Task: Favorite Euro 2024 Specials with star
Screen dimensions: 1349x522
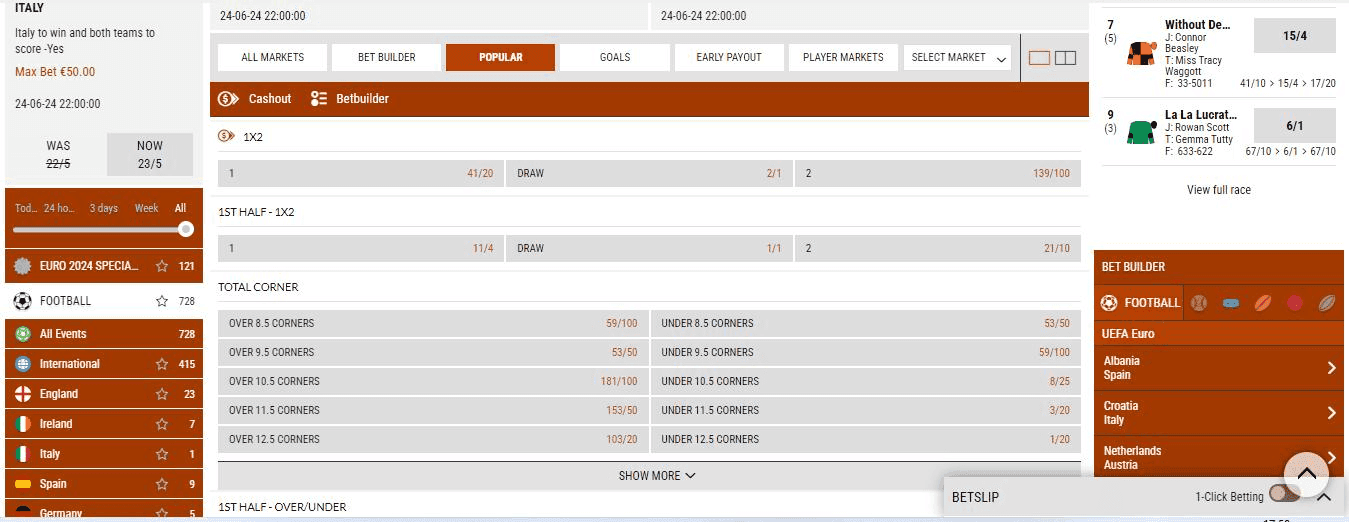Action: coord(161,266)
